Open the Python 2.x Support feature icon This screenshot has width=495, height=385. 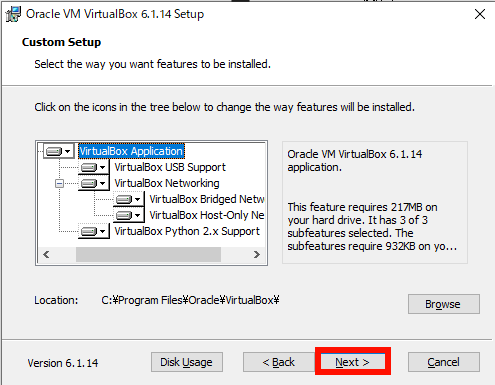pyautogui.click(x=94, y=231)
